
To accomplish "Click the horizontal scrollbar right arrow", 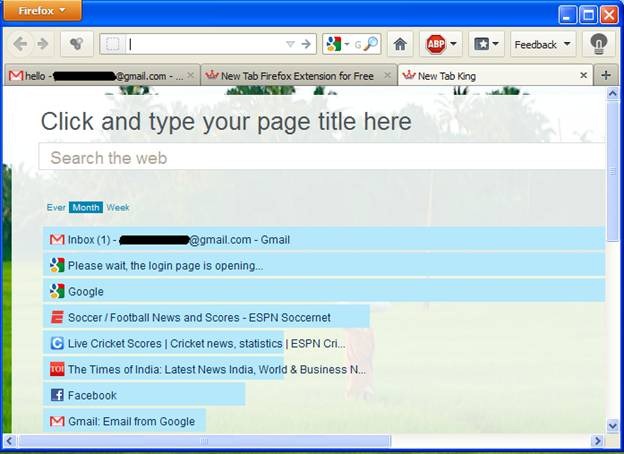I will (x=597, y=440).
